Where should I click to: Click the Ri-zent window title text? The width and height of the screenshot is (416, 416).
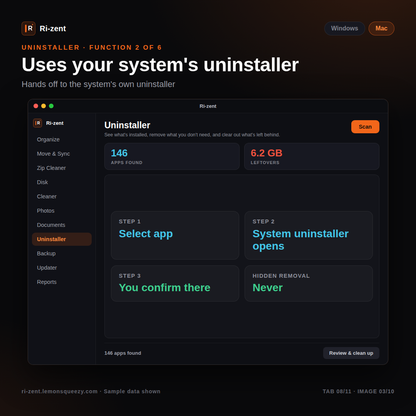[208, 106]
